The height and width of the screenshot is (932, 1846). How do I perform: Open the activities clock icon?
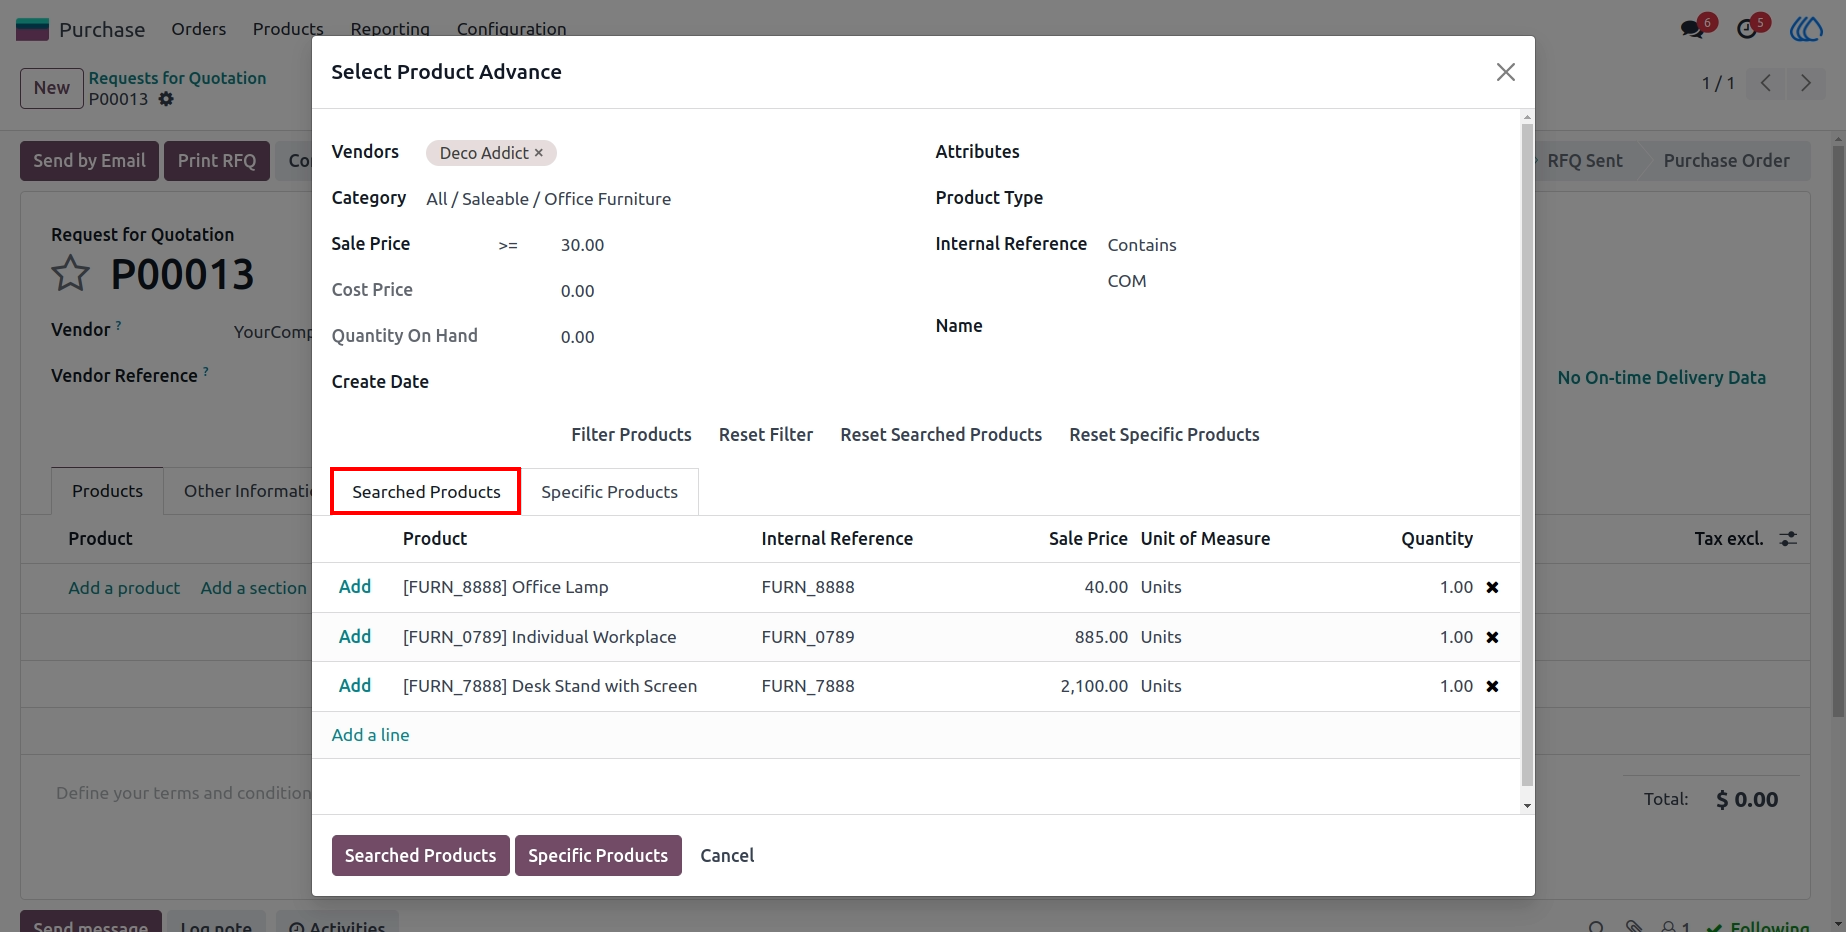click(1747, 29)
